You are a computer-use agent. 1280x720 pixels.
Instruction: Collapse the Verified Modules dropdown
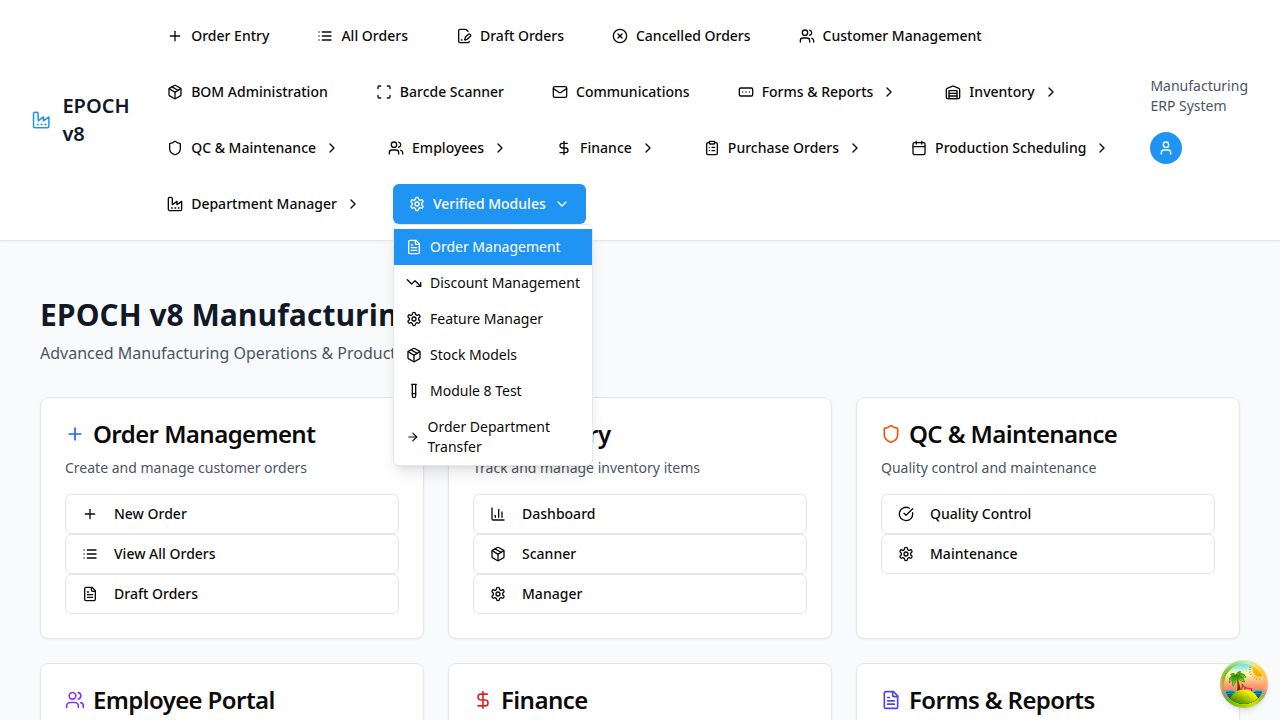[x=489, y=204]
